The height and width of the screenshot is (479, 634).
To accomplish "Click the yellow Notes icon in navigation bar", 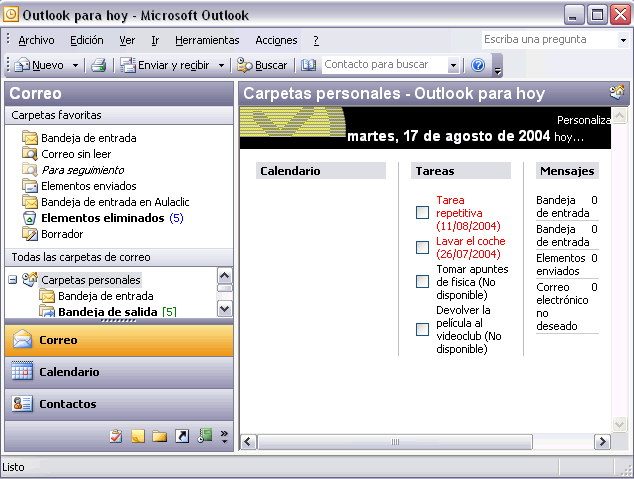I will click(x=138, y=436).
